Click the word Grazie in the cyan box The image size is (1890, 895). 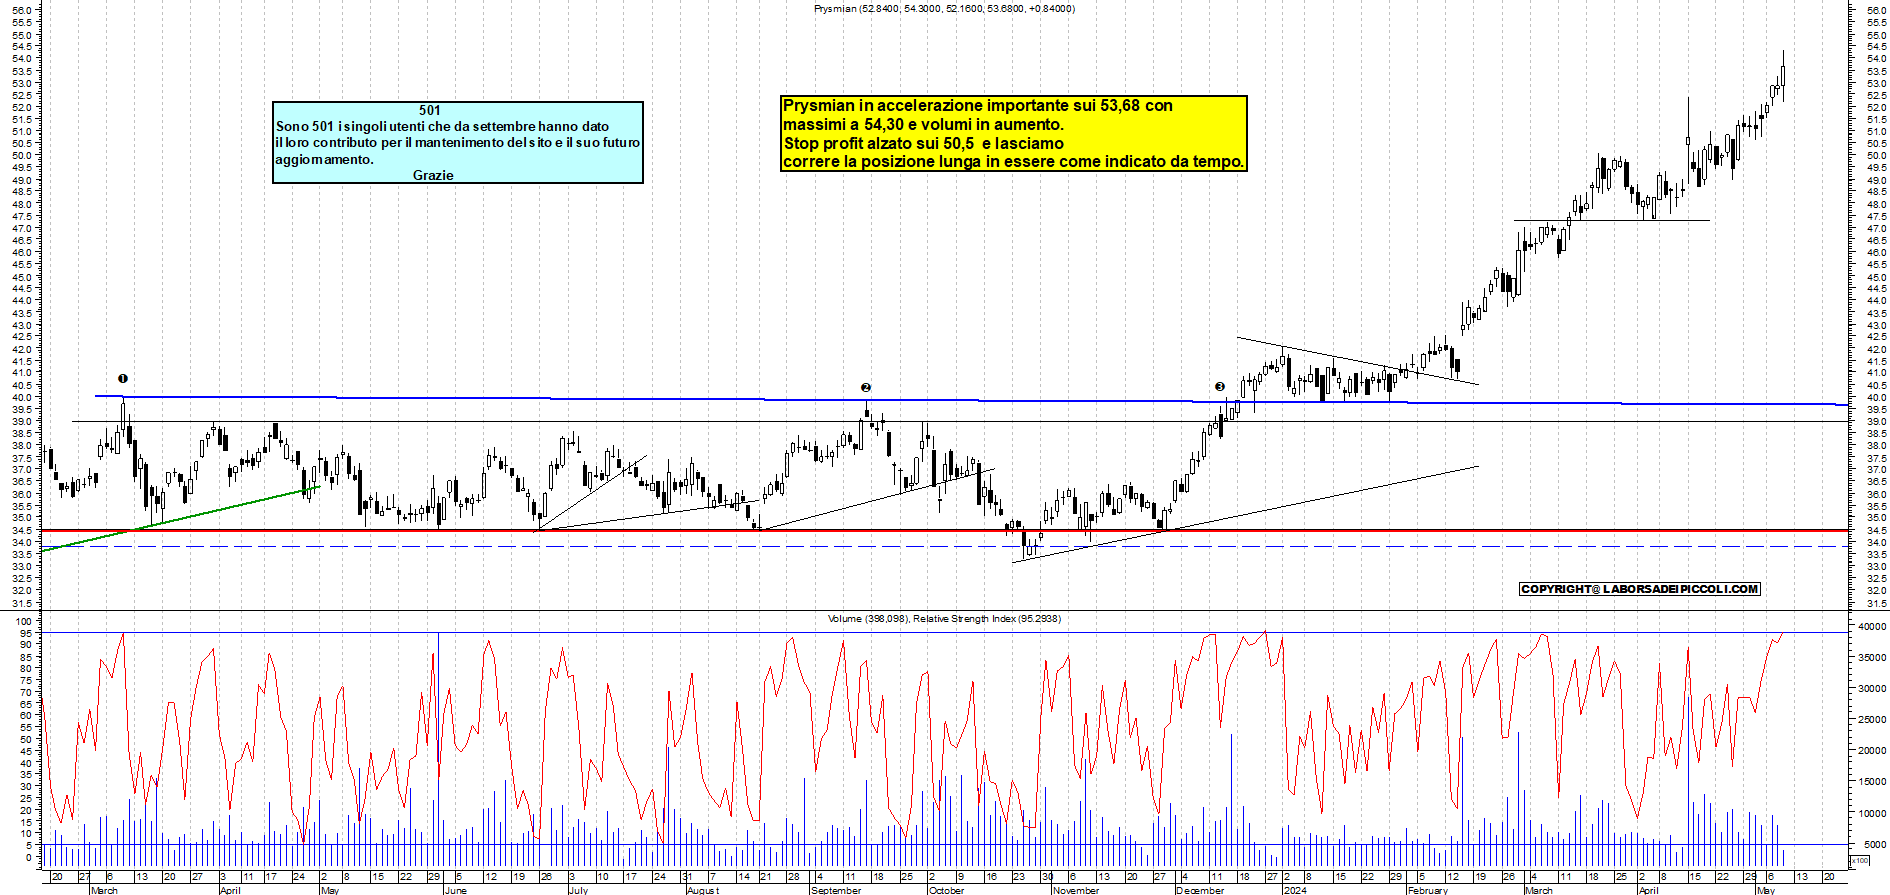(433, 175)
